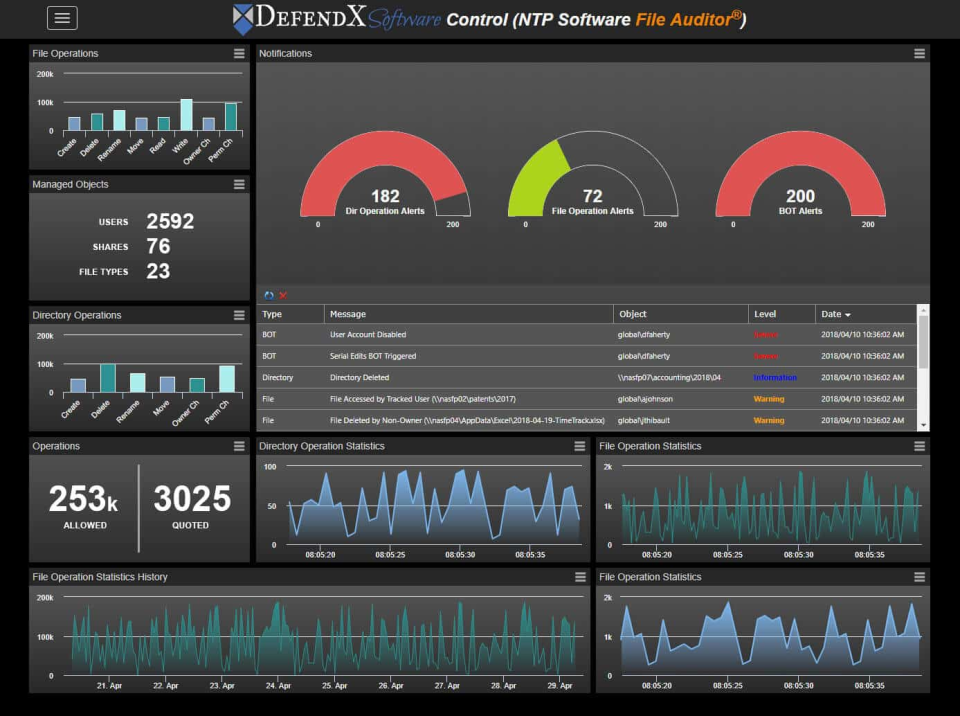Grab the notifications table scrollbar thumb
The width and height of the screenshot is (960, 716).
(923, 341)
